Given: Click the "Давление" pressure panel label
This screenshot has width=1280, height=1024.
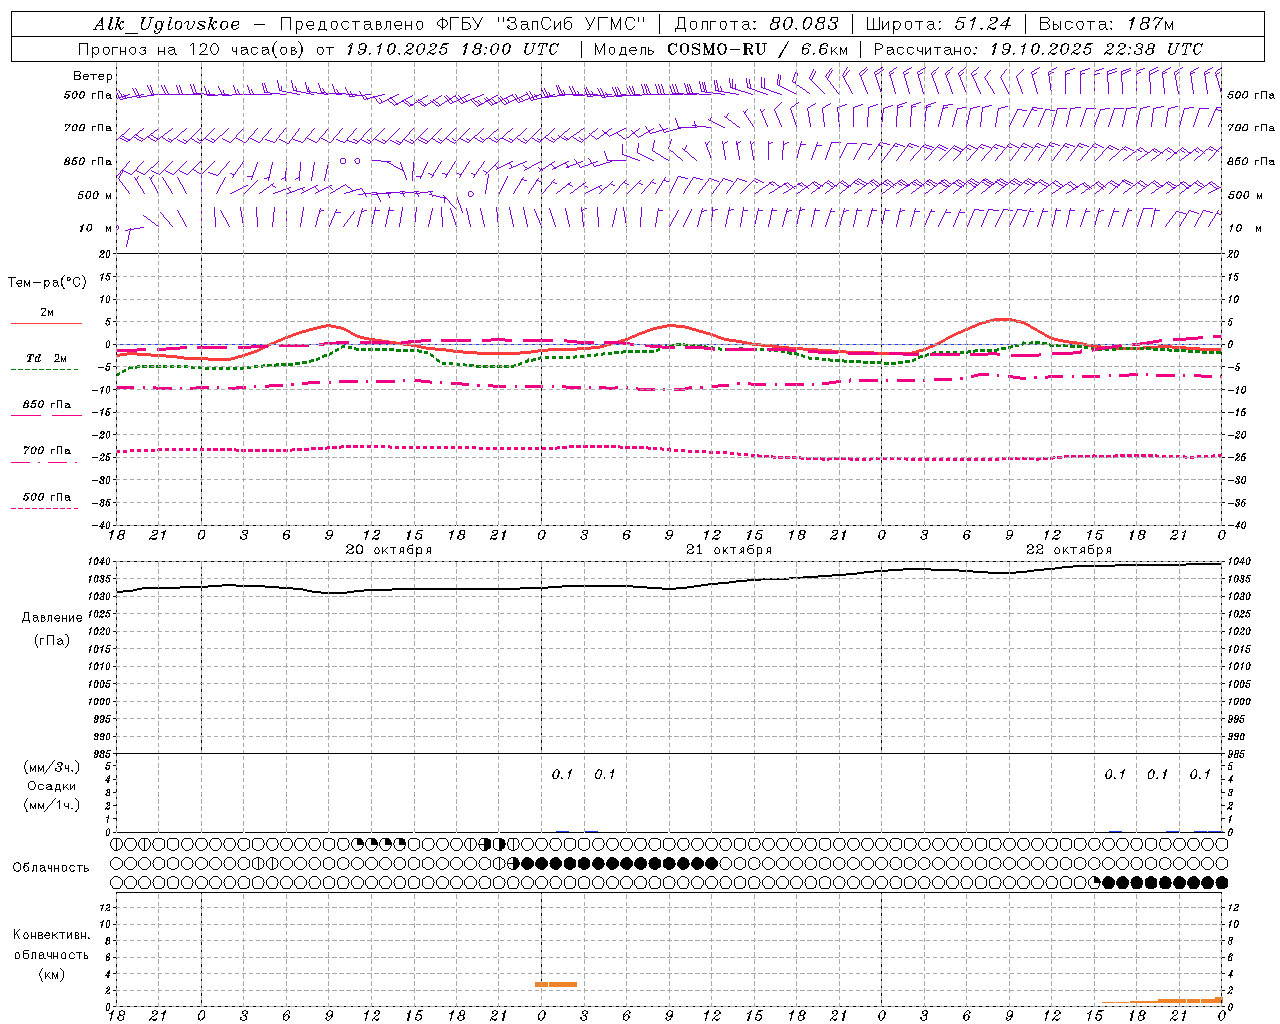Looking at the screenshot, I should [x=52, y=618].
